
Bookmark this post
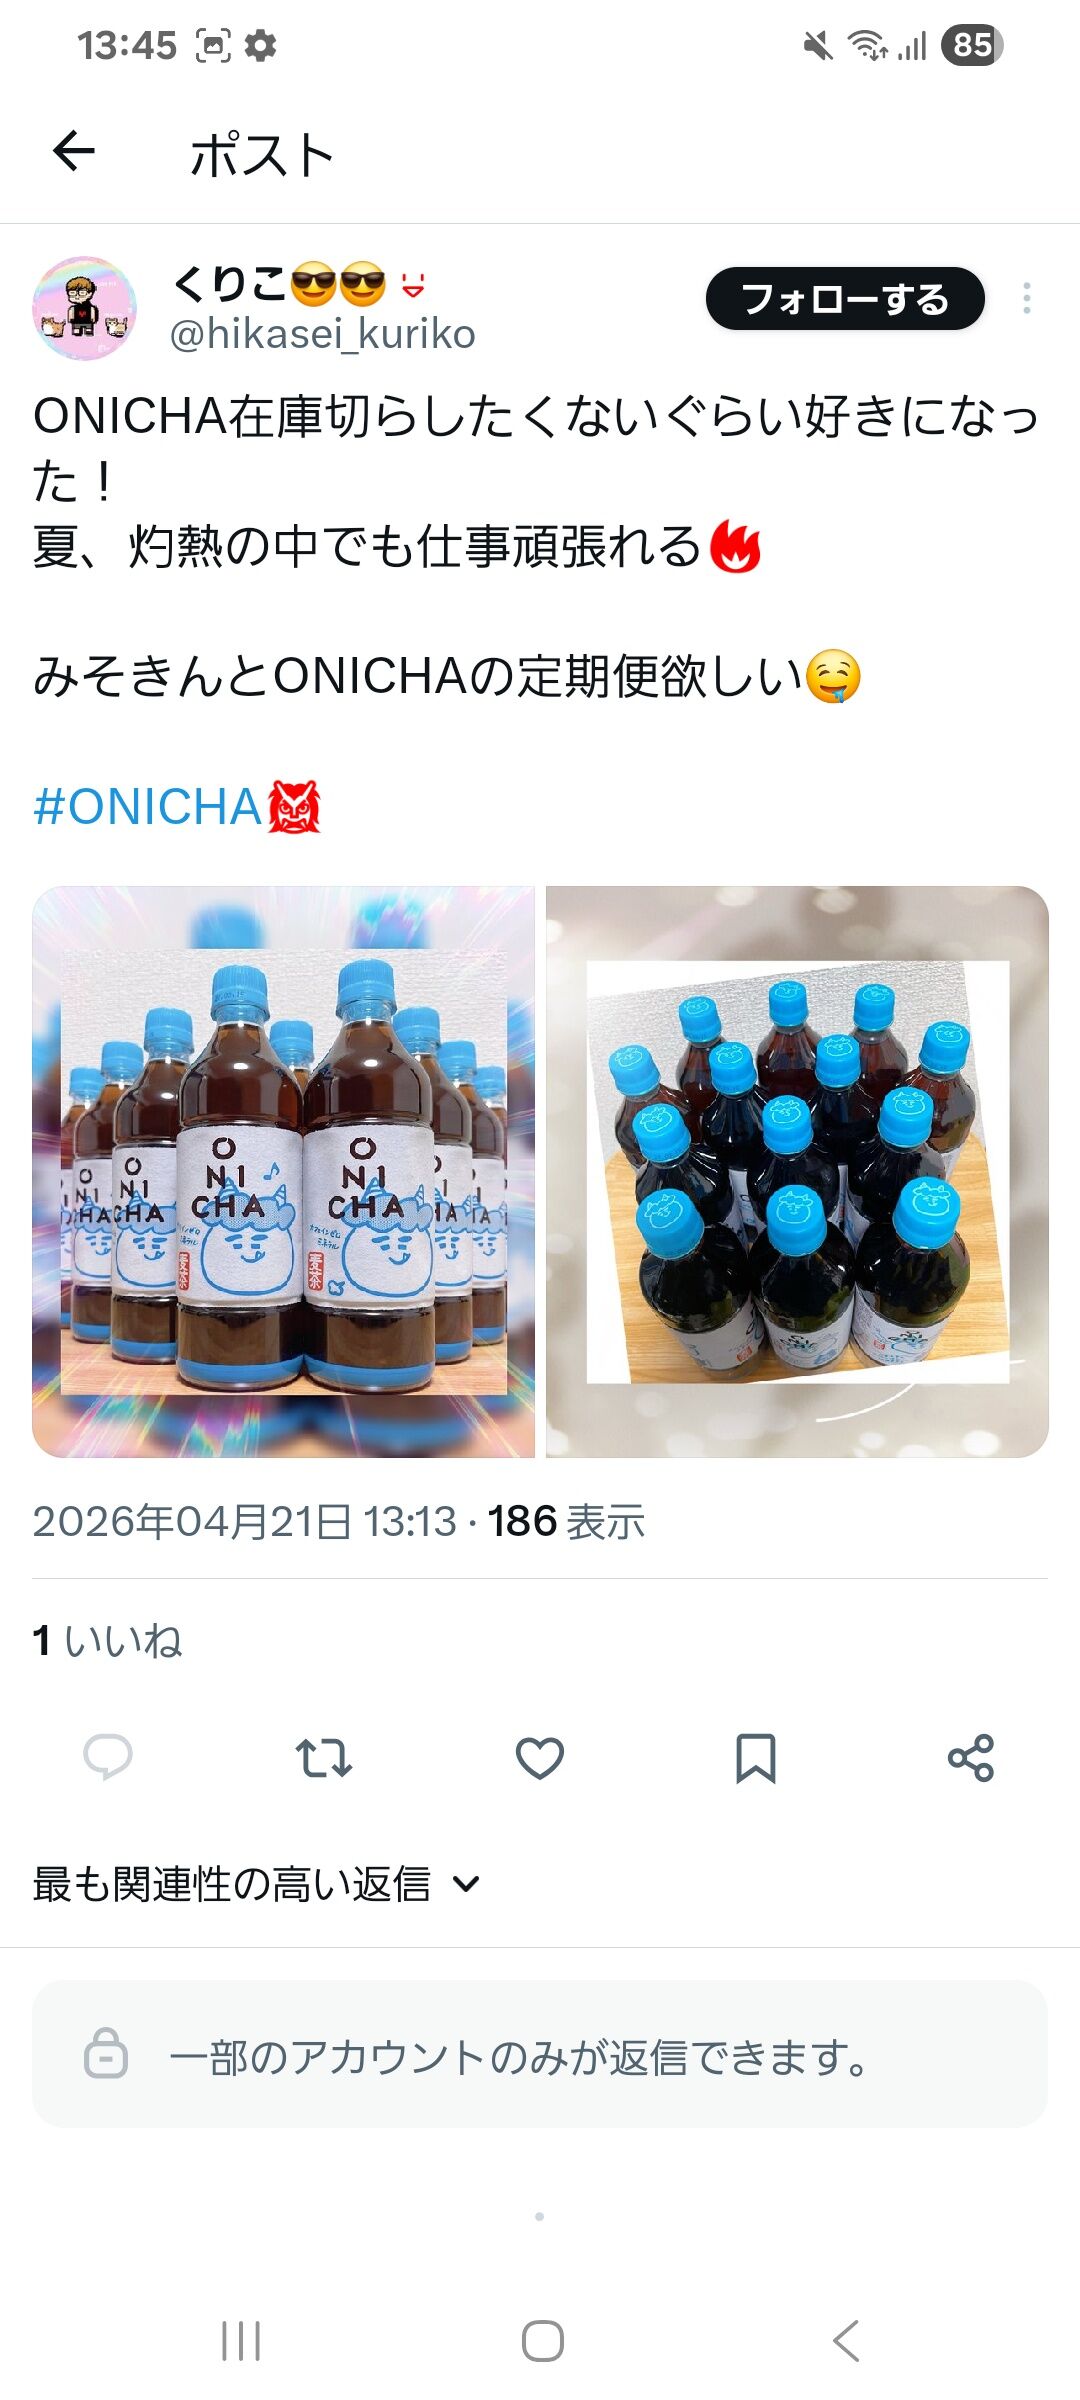point(756,1758)
